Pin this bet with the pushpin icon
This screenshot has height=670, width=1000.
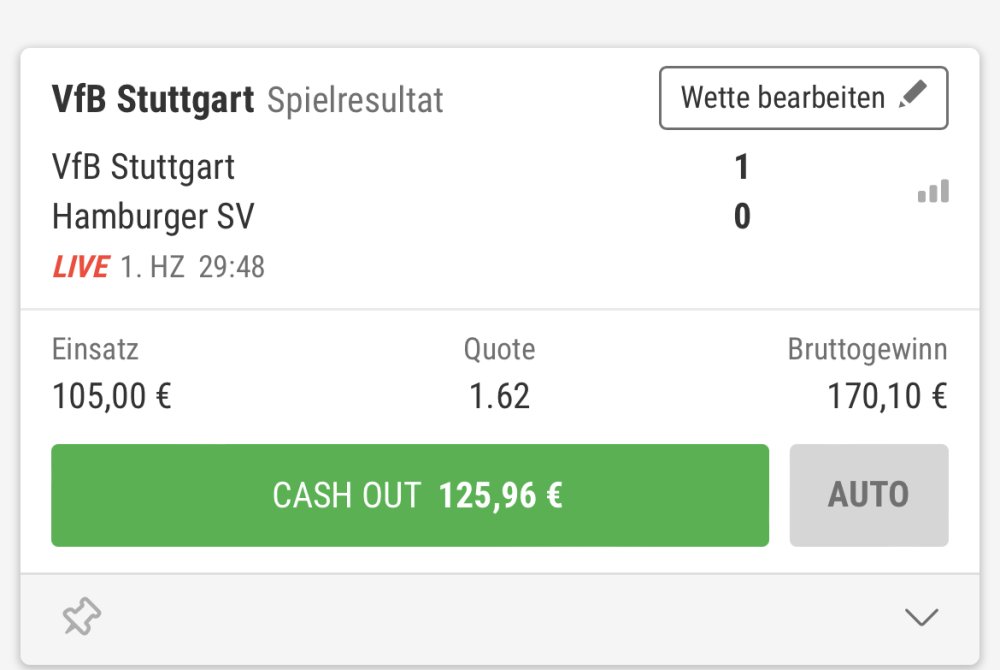[x=82, y=617]
